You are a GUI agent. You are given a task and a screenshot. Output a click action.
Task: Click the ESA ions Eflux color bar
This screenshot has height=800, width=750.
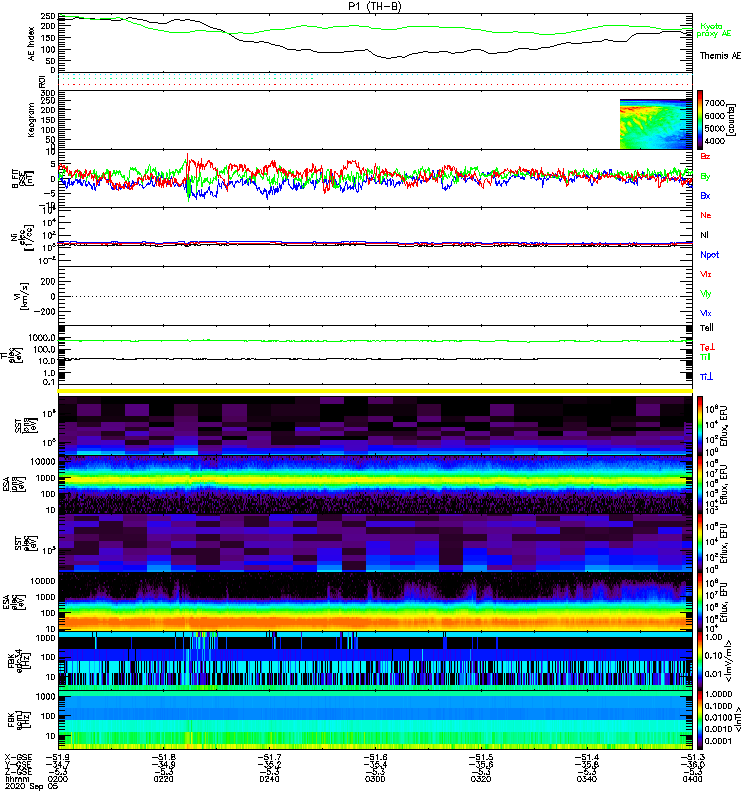point(700,485)
